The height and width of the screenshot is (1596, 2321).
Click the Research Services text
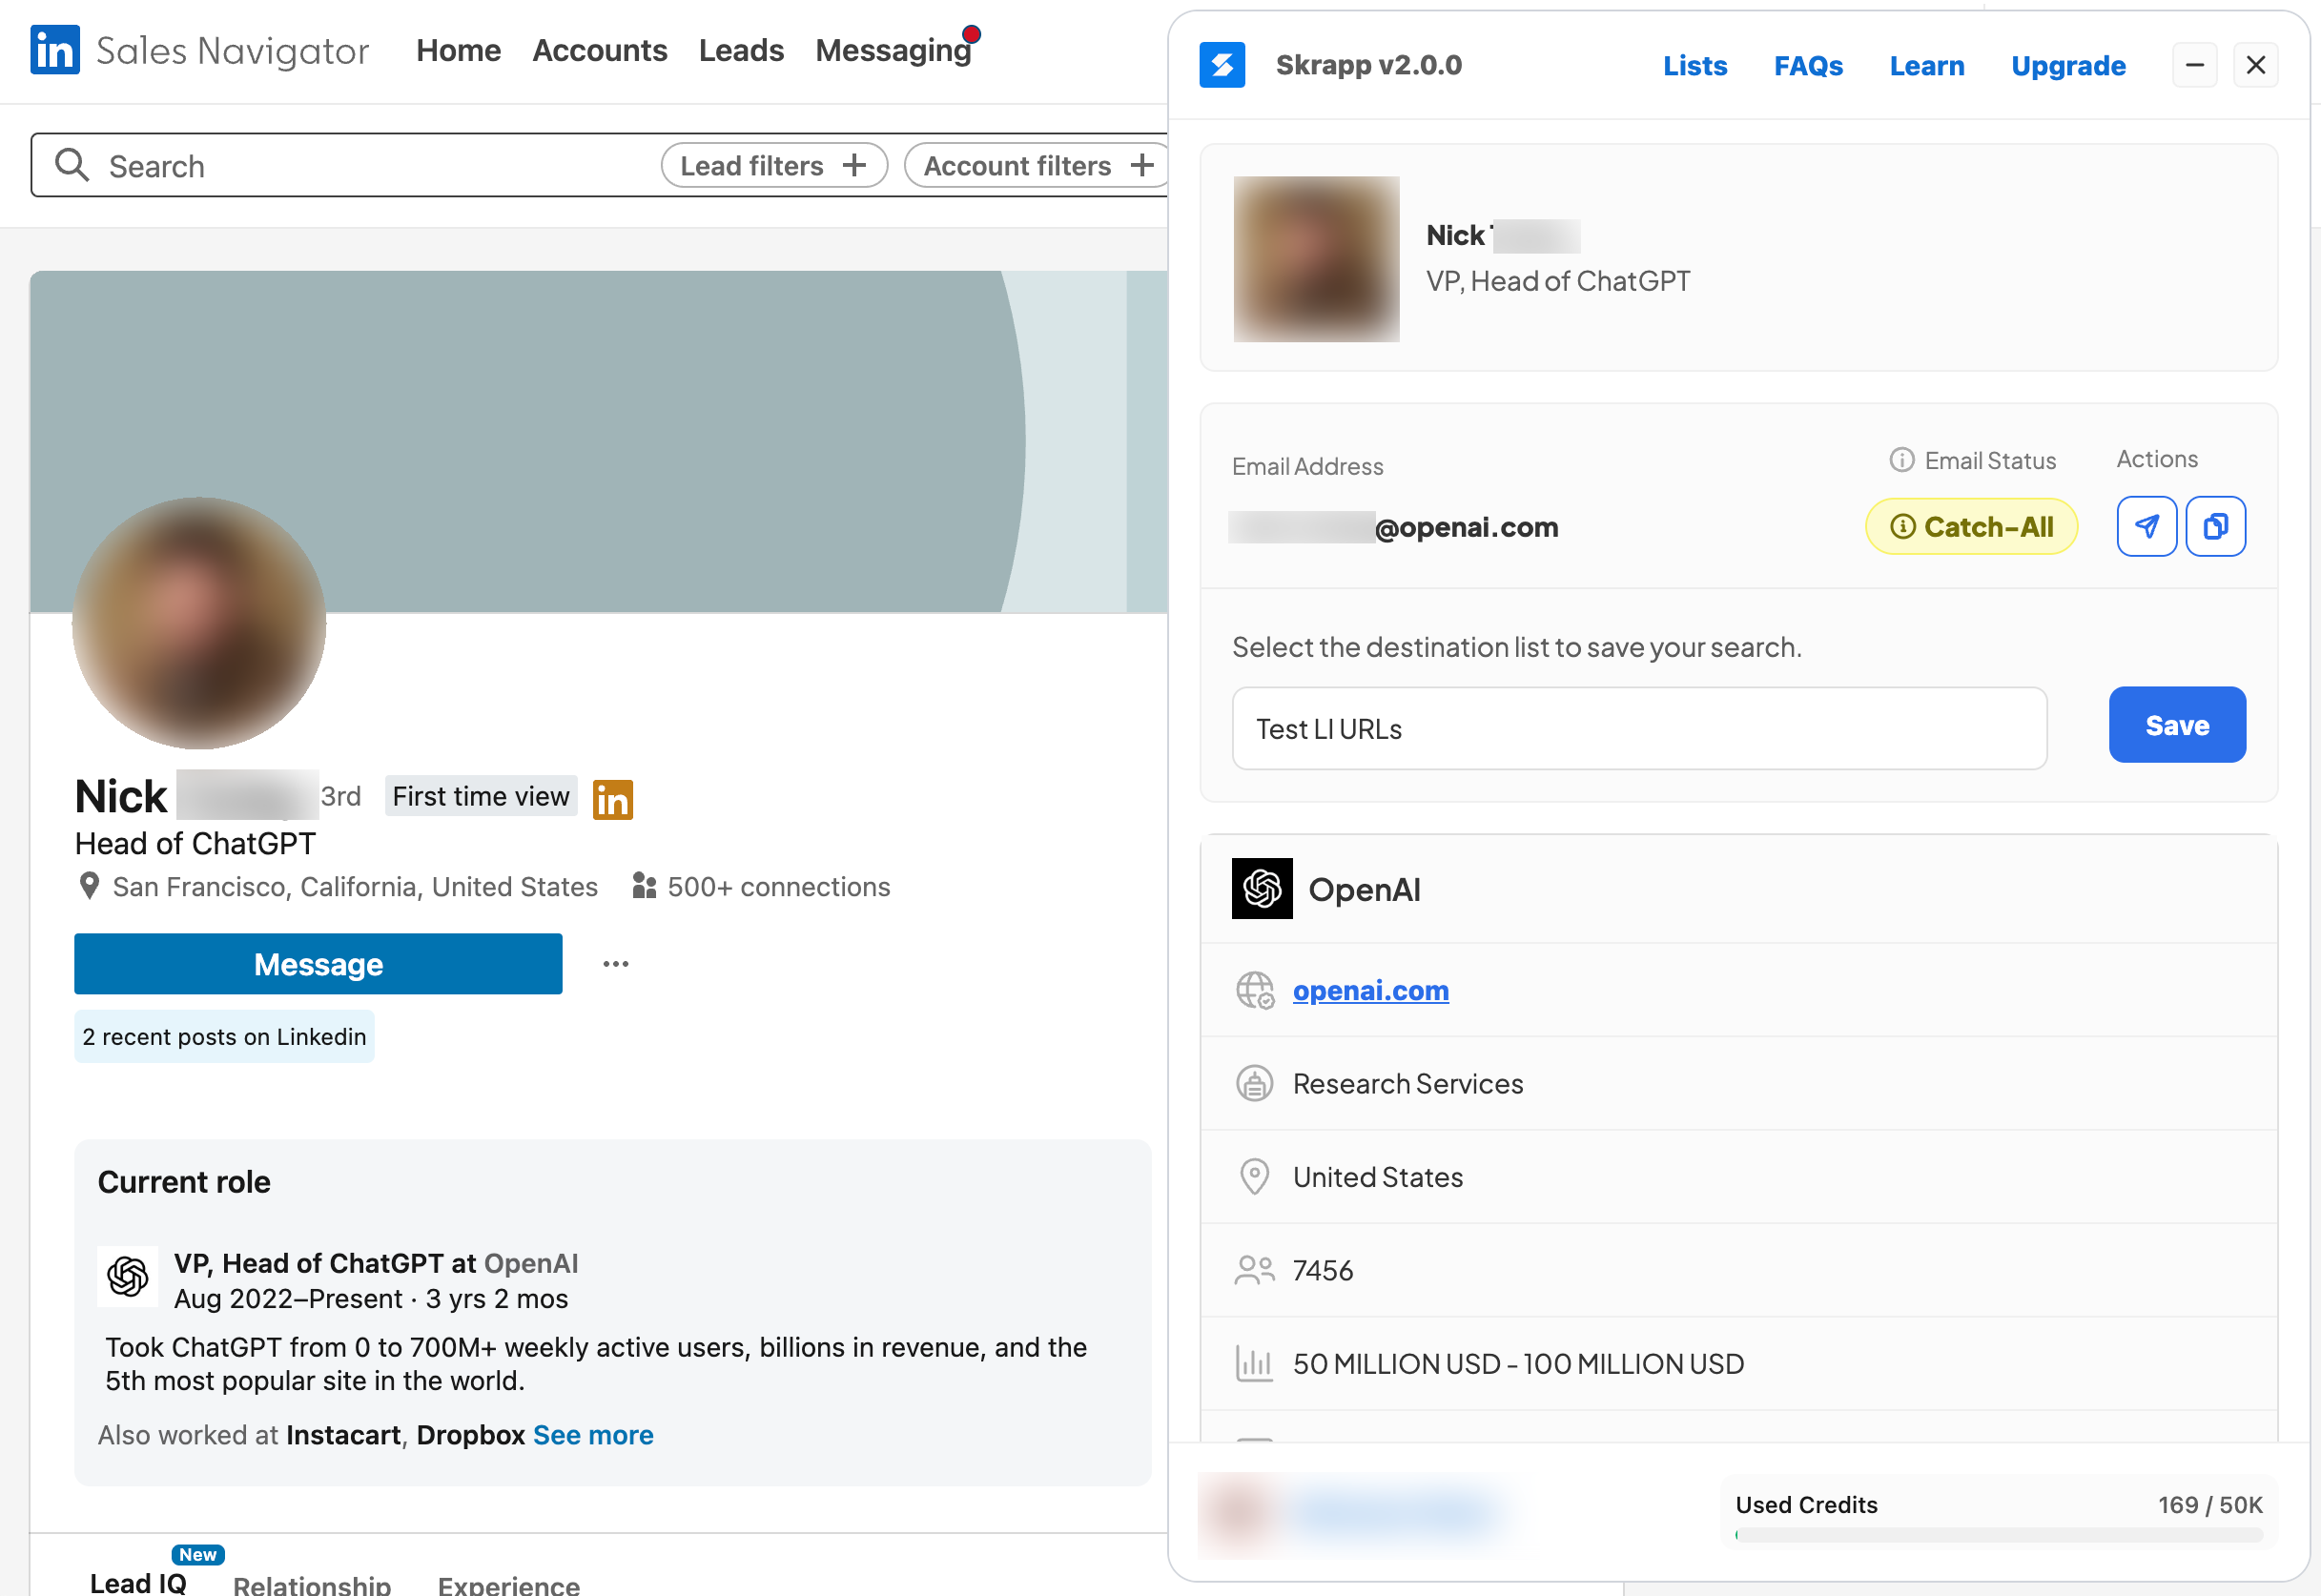[1407, 1083]
